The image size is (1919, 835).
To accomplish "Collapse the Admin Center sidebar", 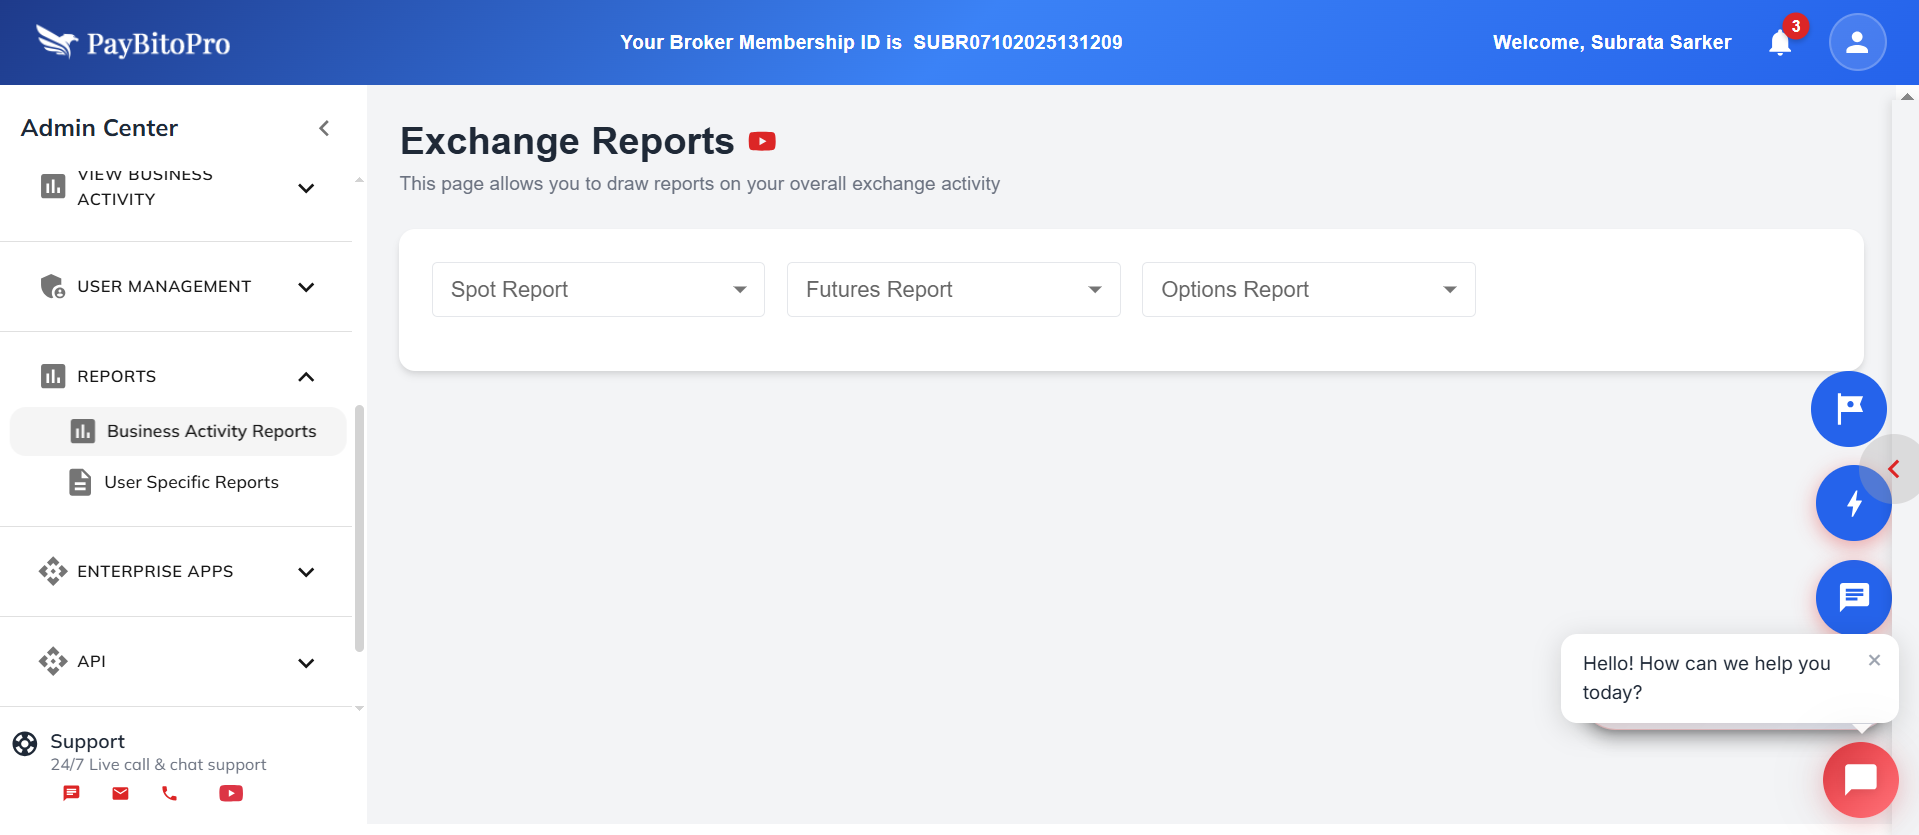I will (x=324, y=128).
